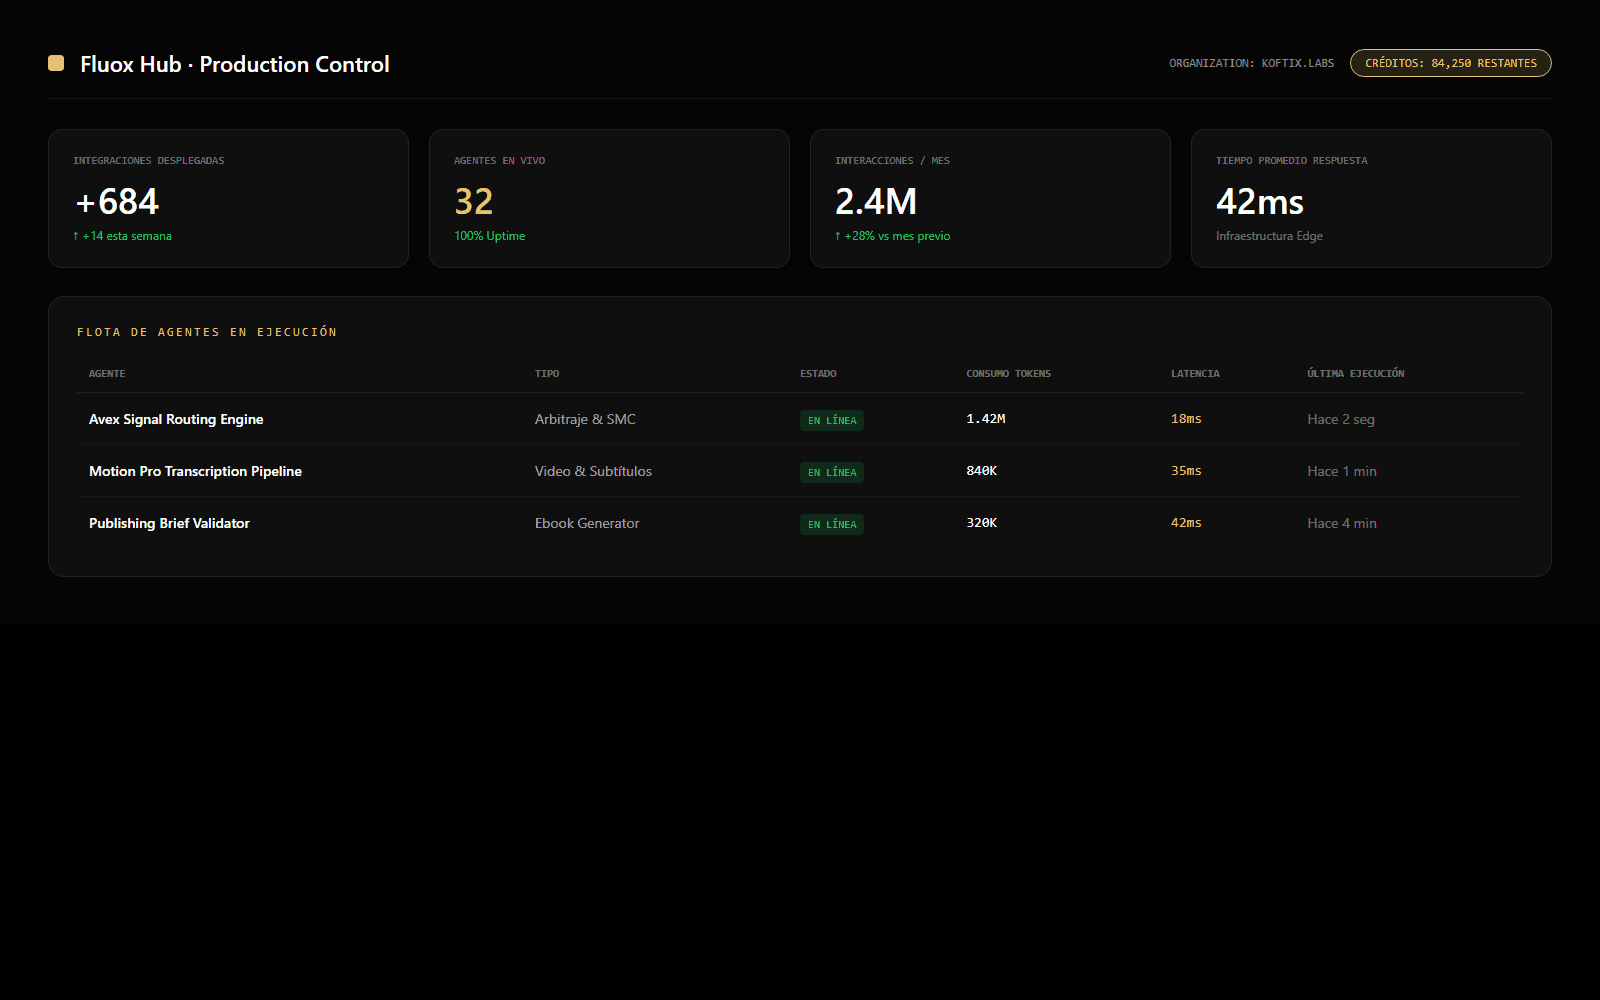Click the 42ms latency in Publishing Brief row
The image size is (1600, 1000).
point(1186,523)
